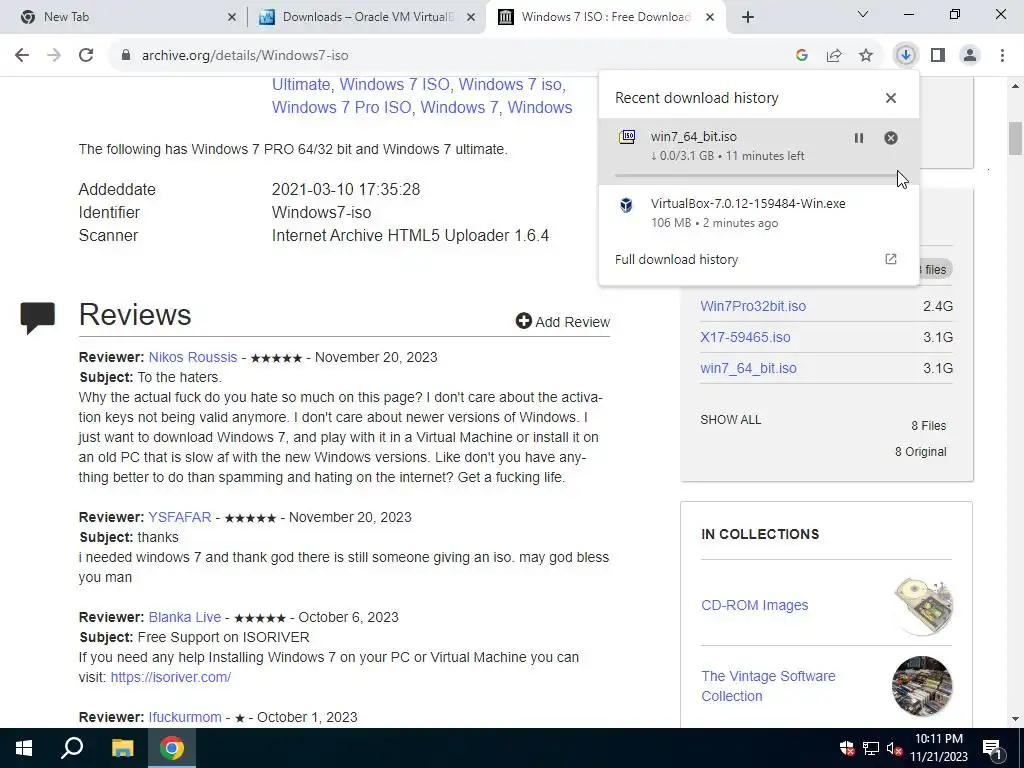Open the Windows security tray icon
Viewport: 1024px width, 768px height.
847,748
